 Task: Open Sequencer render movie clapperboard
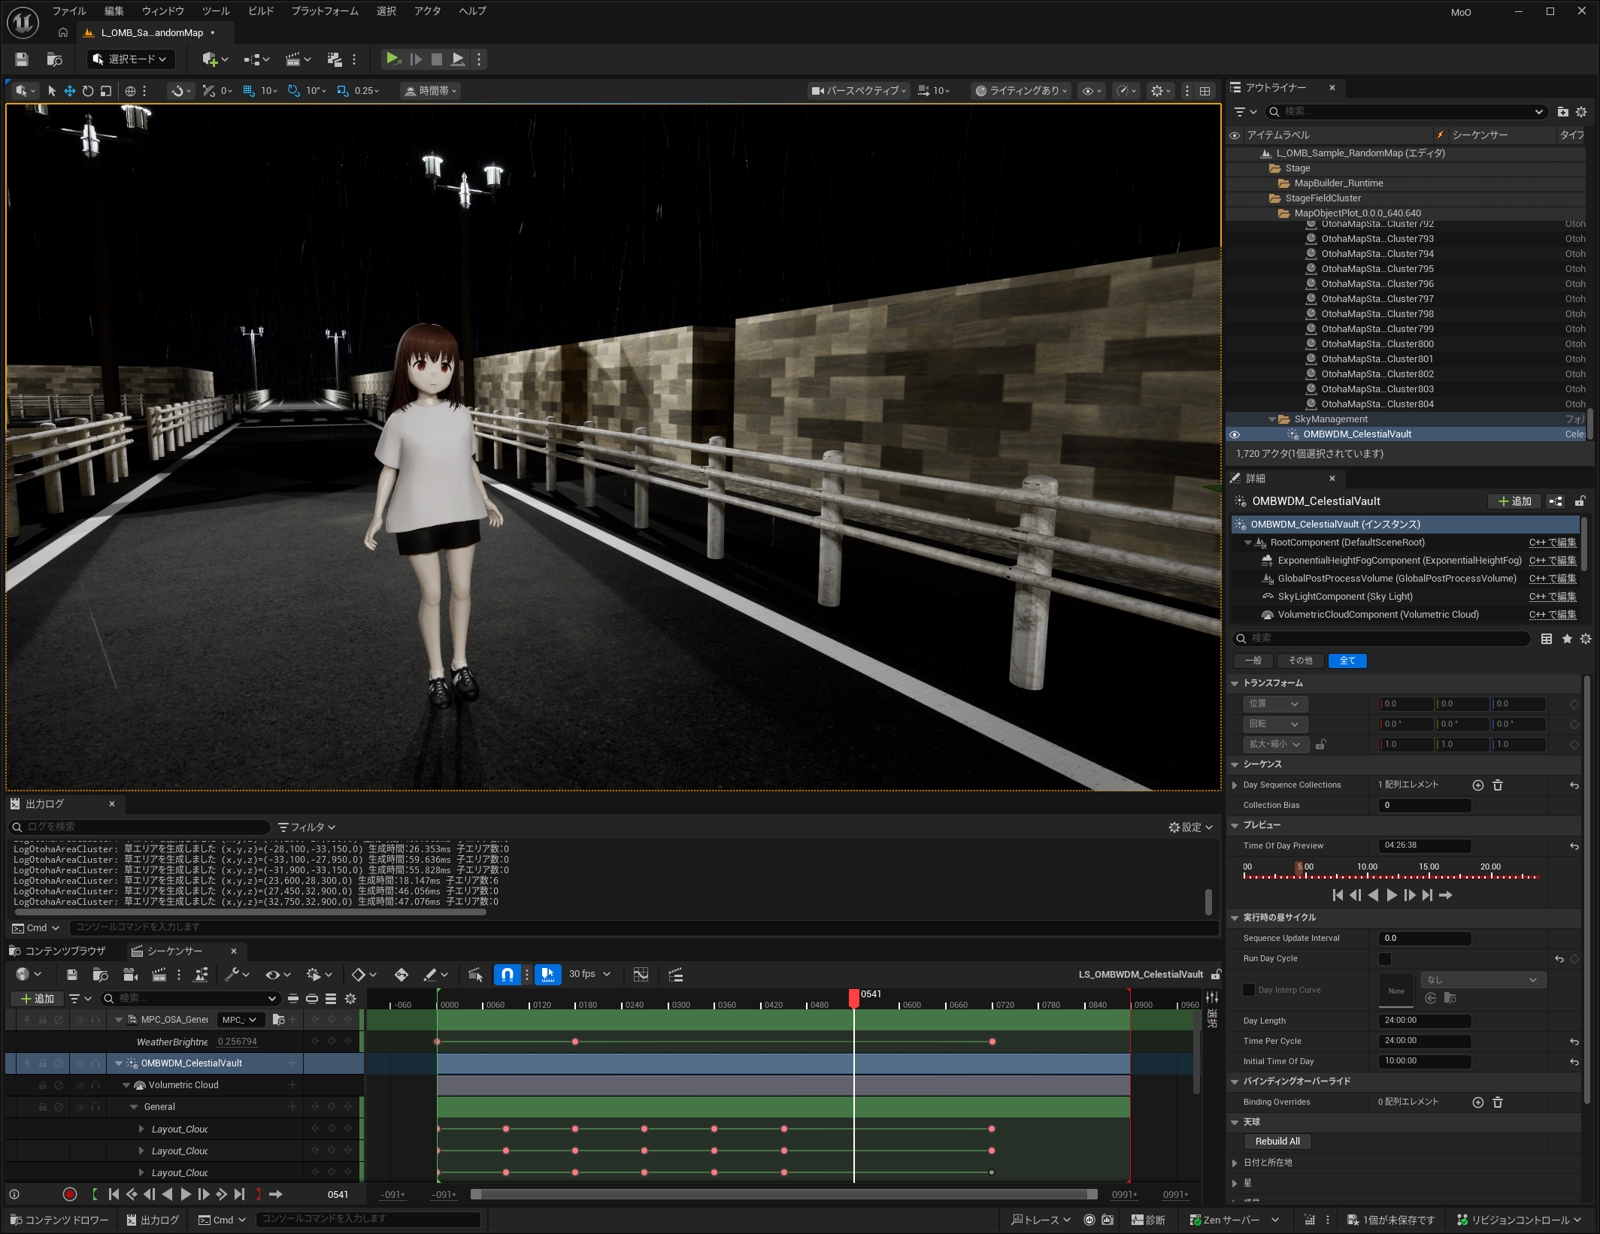coord(159,974)
